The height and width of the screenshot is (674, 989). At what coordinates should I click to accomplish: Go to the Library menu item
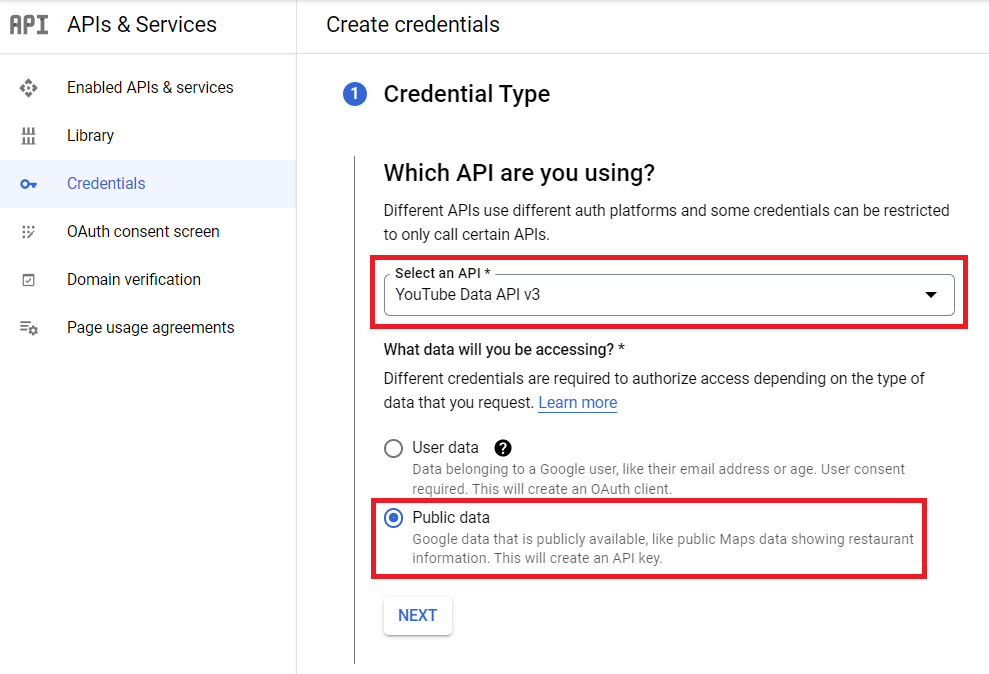[148, 136]
